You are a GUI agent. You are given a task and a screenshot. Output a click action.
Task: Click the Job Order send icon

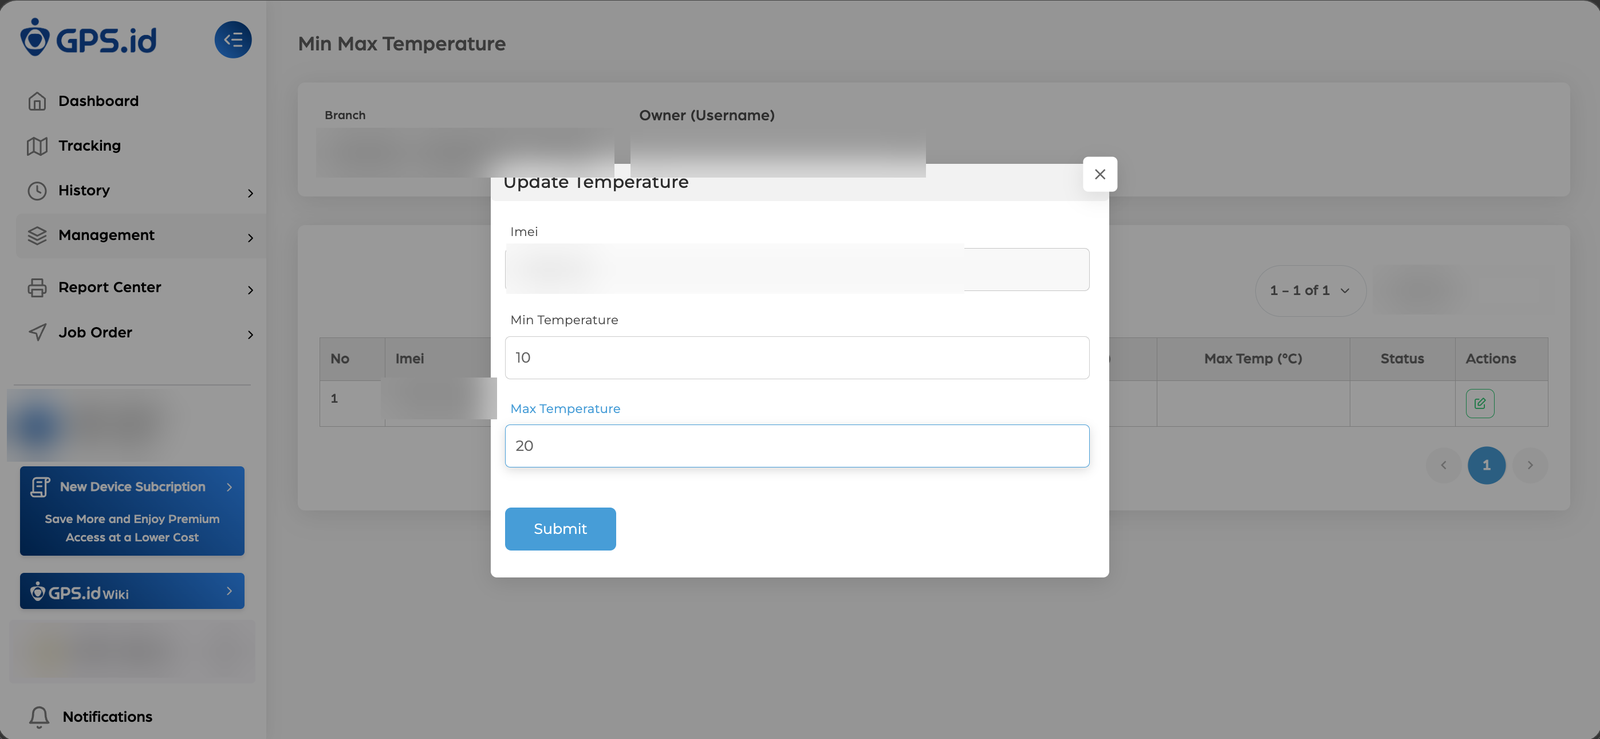tap(37, 333)
